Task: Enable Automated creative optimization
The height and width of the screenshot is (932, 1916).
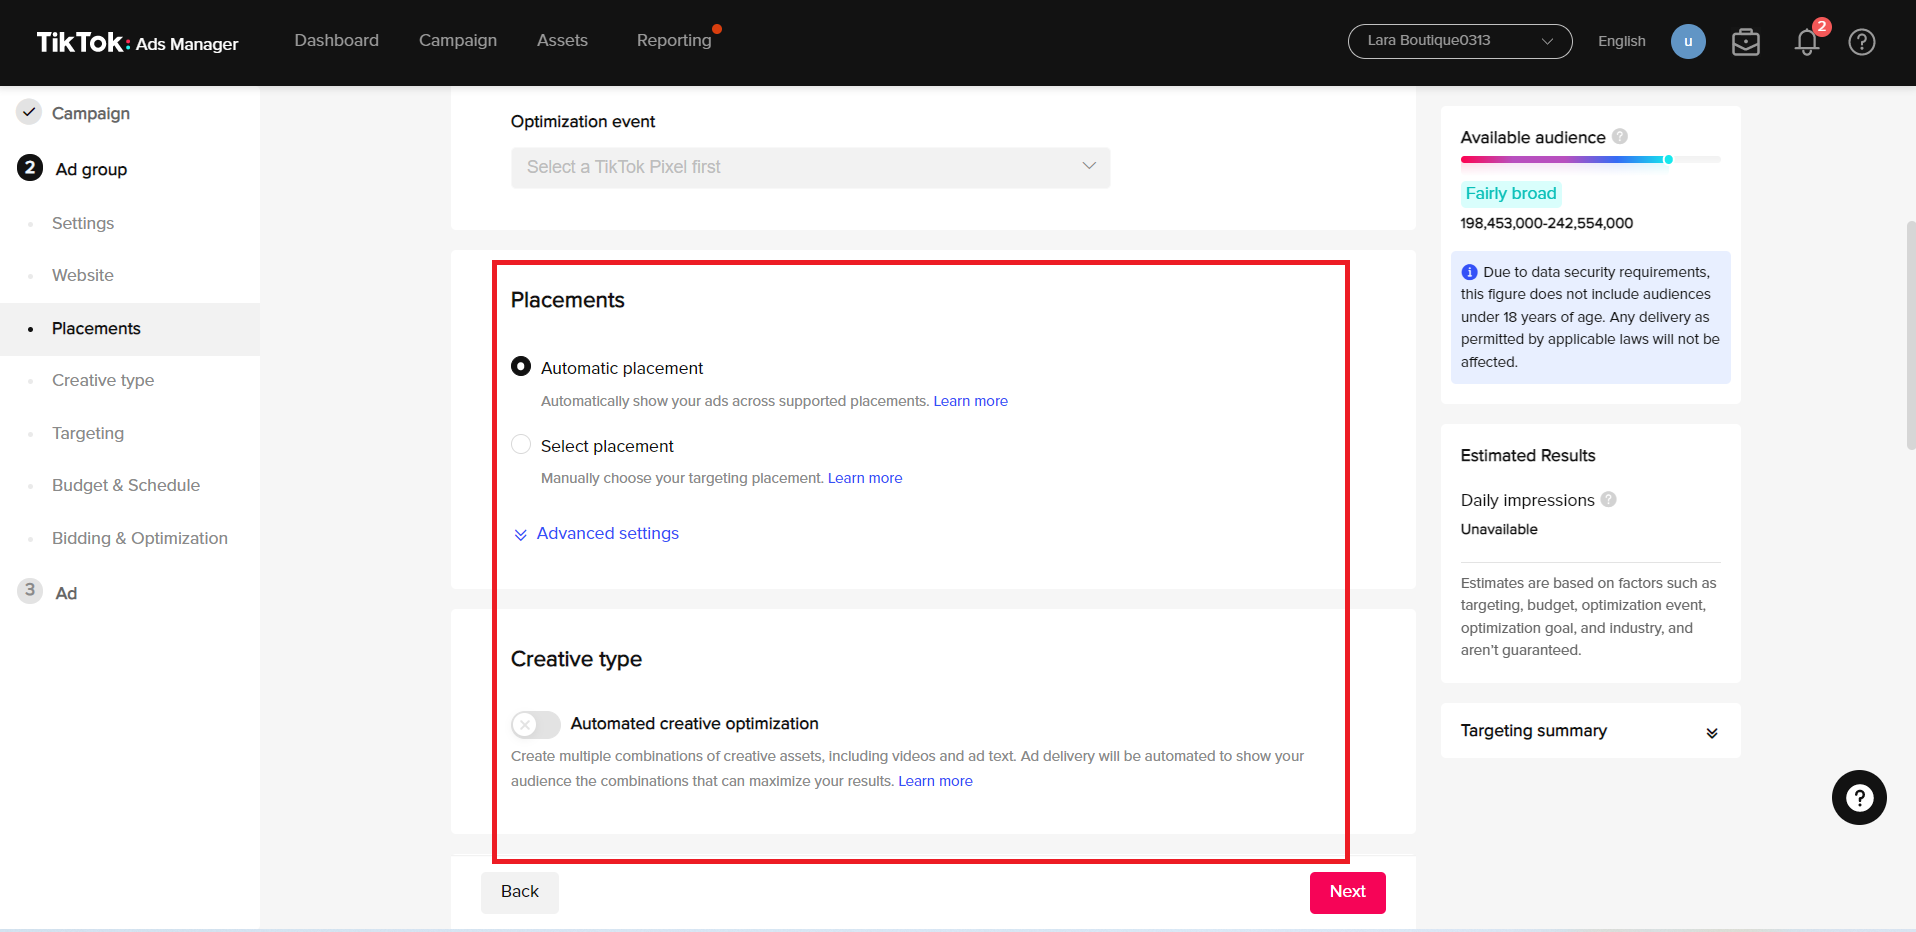Action: [535, 724]
